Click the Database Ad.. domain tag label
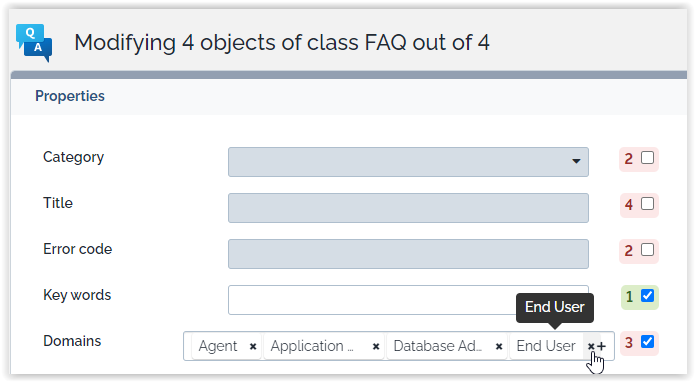This screenshot has height=382, width=695. pos(437,346)
